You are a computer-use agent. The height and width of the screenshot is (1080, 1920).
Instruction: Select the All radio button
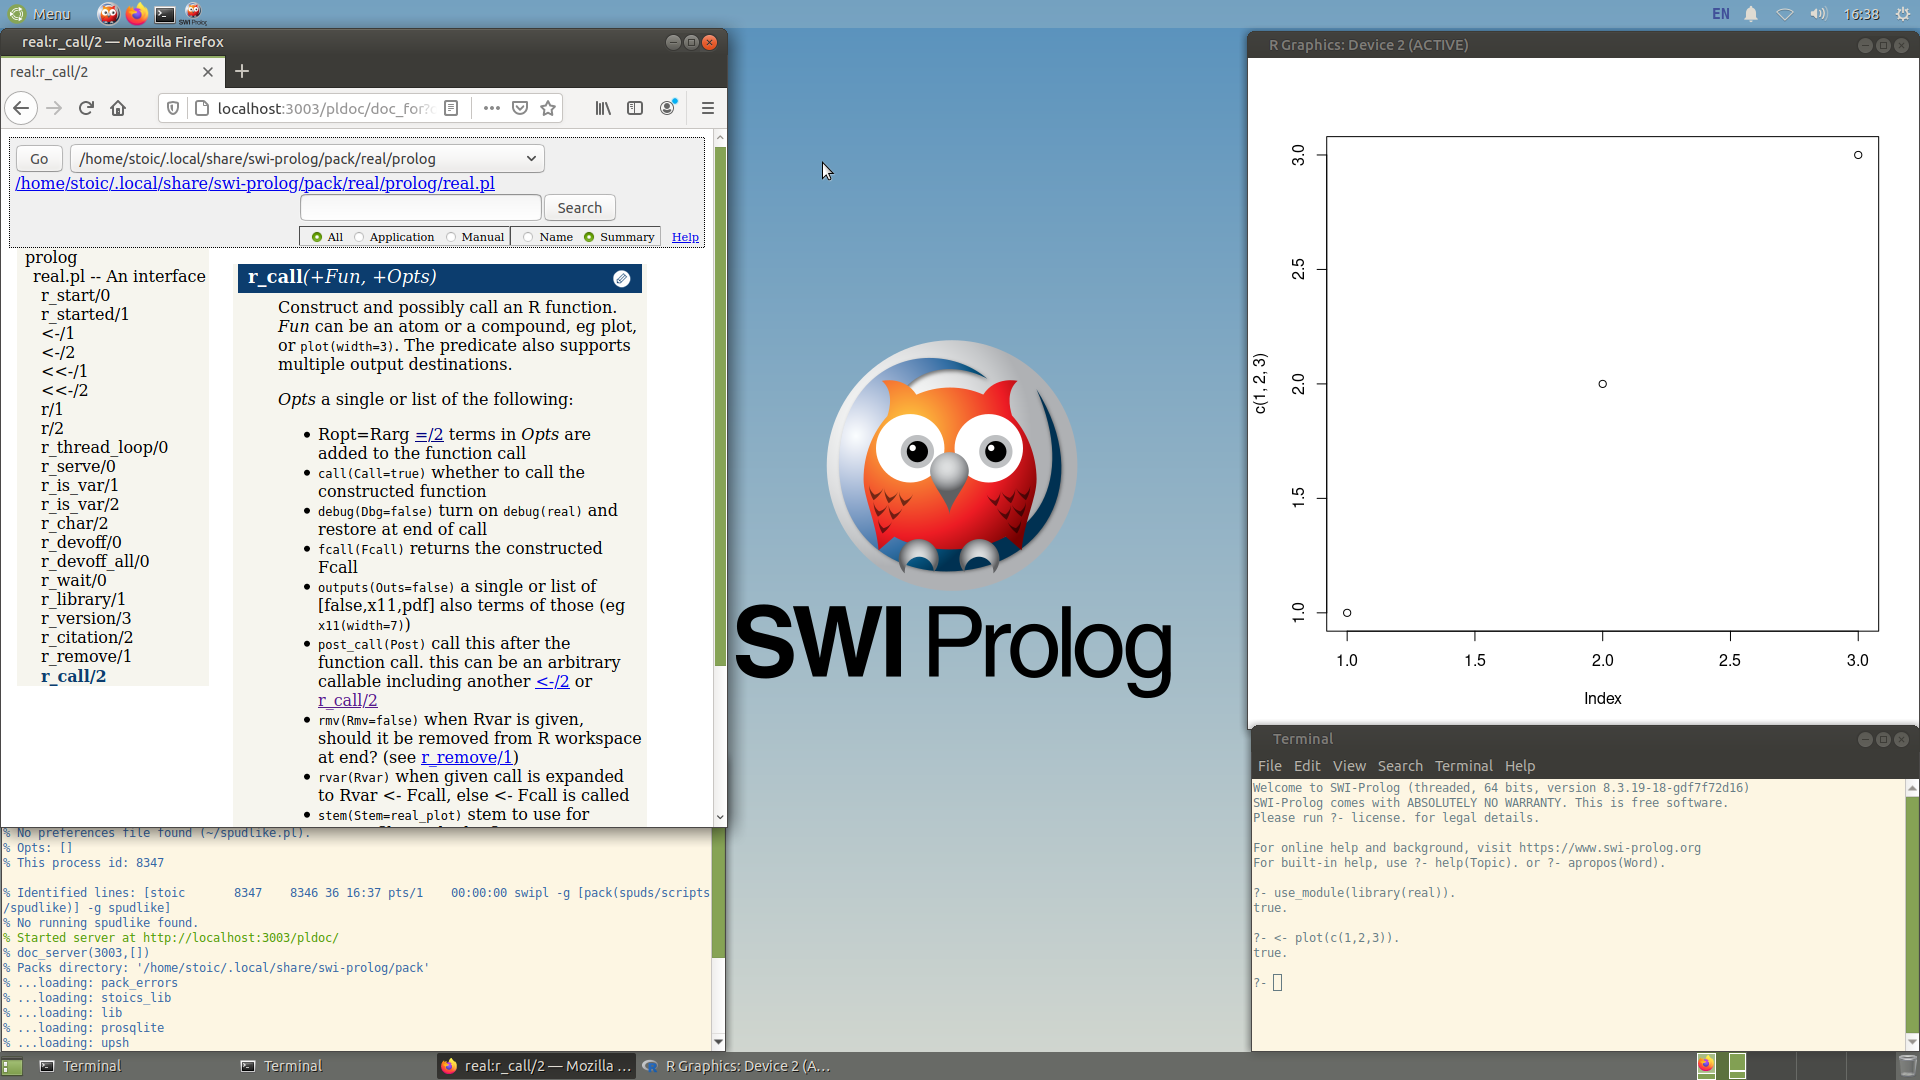(x=317, y=237)
